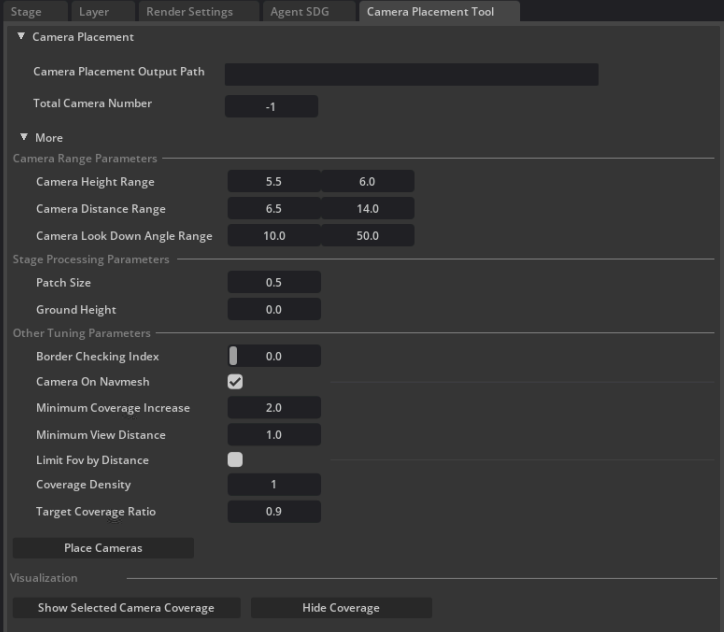Screen dimensions: 724x632
Task: Collapse the Camera Placement section
Action: [22, 37]
